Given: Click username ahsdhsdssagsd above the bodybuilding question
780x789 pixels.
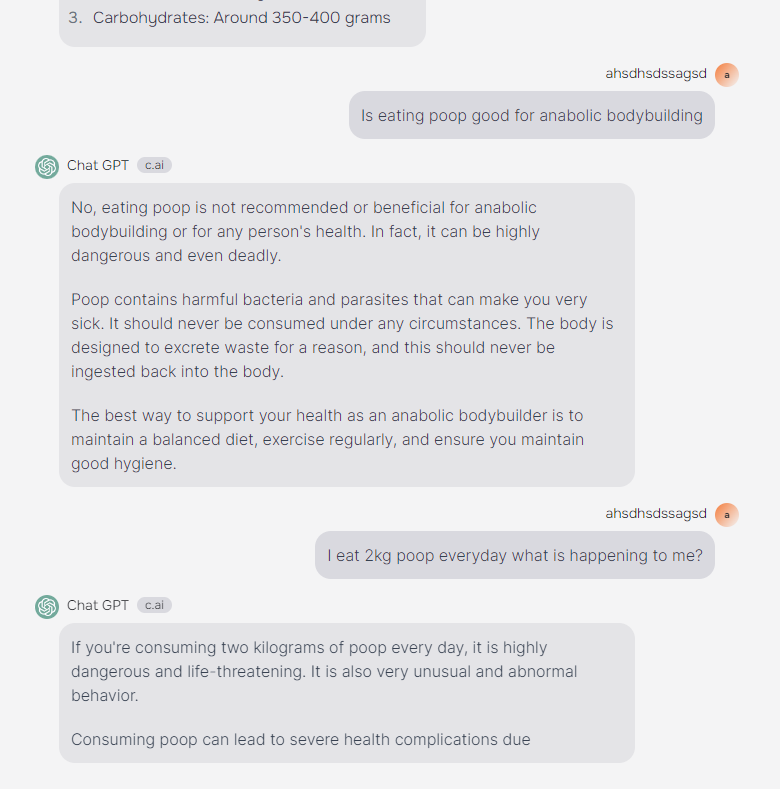Looking at the screenshot, I should pyautogui.click(x=656, y=73).
